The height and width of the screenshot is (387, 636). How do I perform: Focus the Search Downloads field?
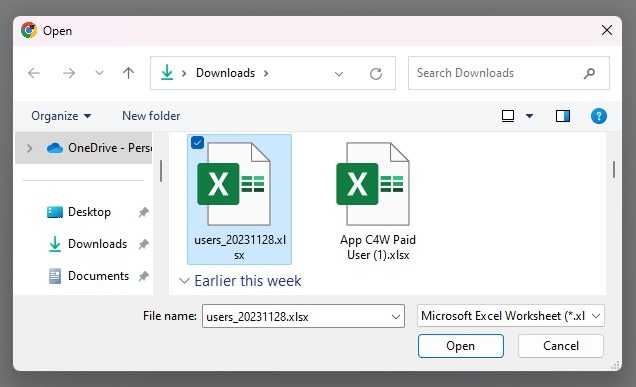(509, 73)
